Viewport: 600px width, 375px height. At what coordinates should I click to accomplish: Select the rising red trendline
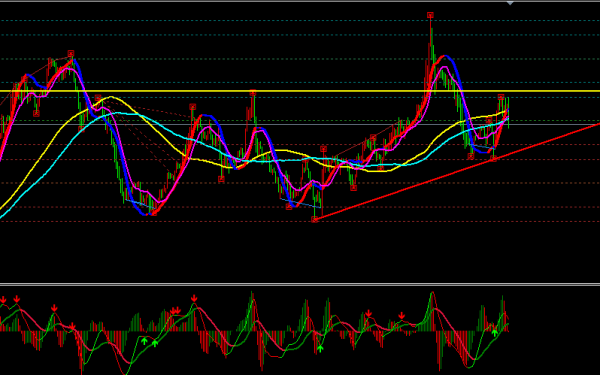pos(457,171)
